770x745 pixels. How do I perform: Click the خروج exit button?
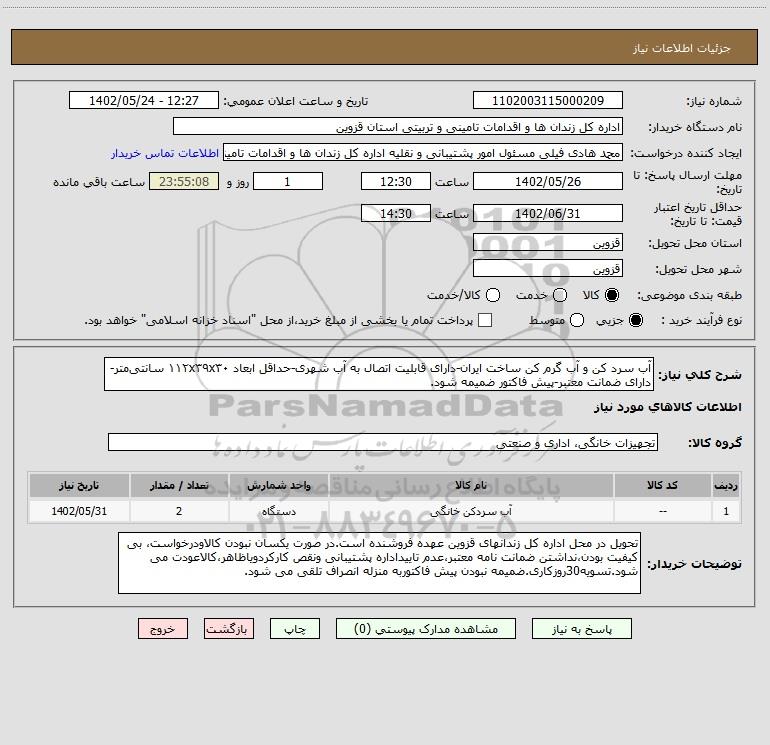(x=163, y=629)
